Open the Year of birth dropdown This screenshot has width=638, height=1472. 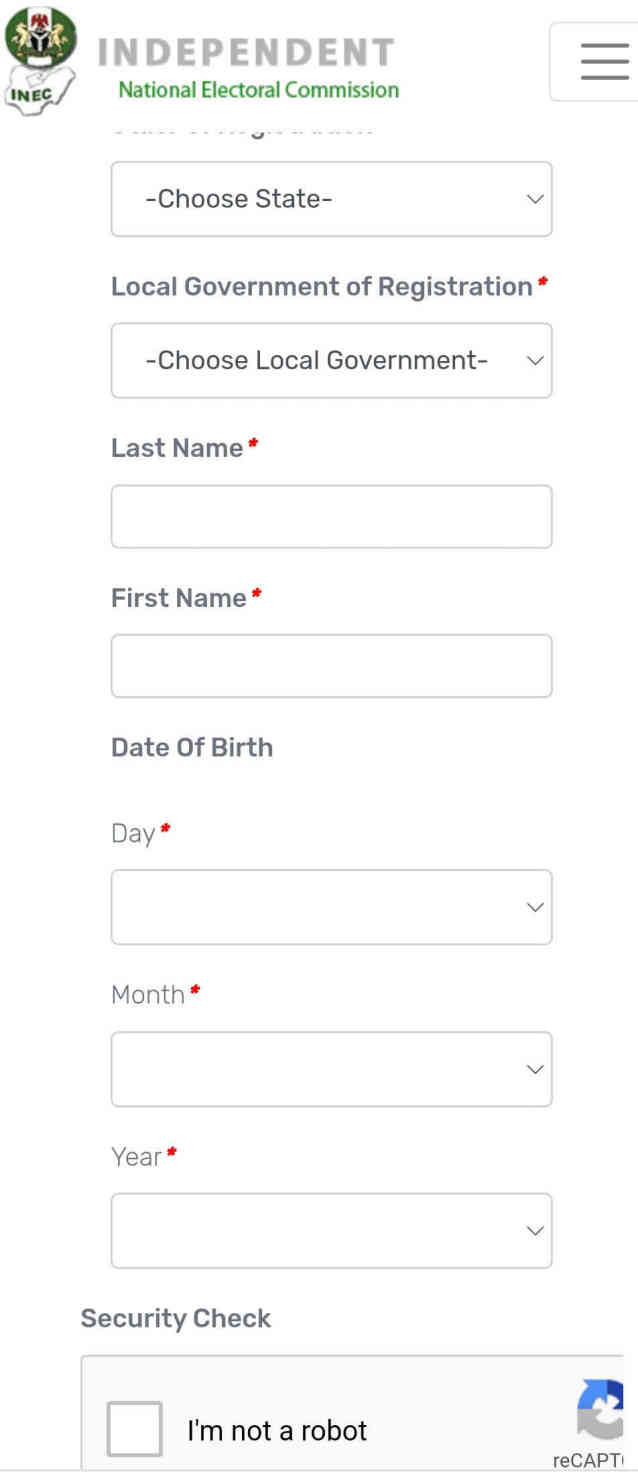[331, 1231]
